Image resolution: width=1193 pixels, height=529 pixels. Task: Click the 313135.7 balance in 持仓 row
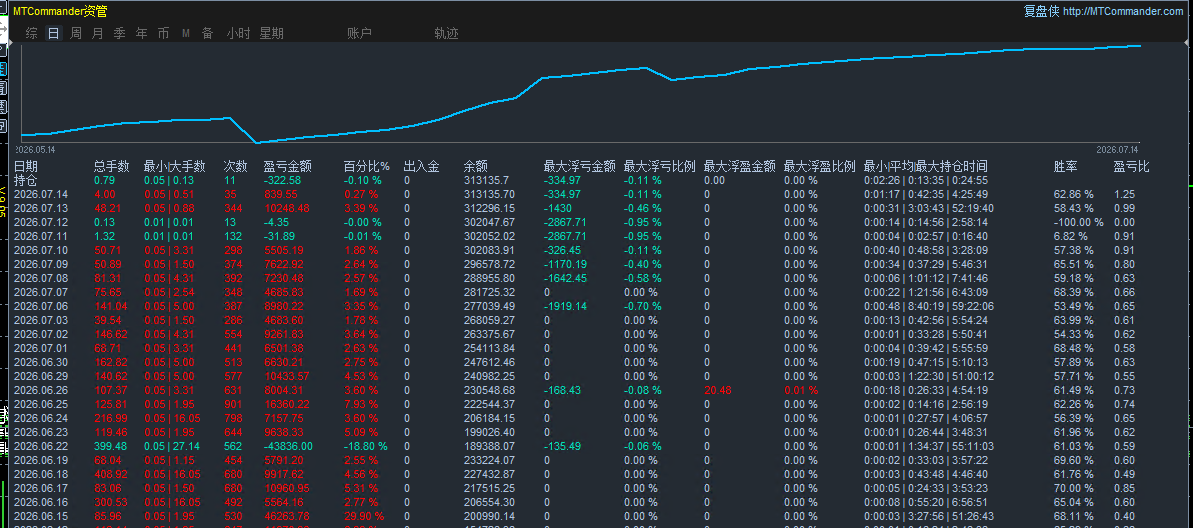tap(486, 180)
